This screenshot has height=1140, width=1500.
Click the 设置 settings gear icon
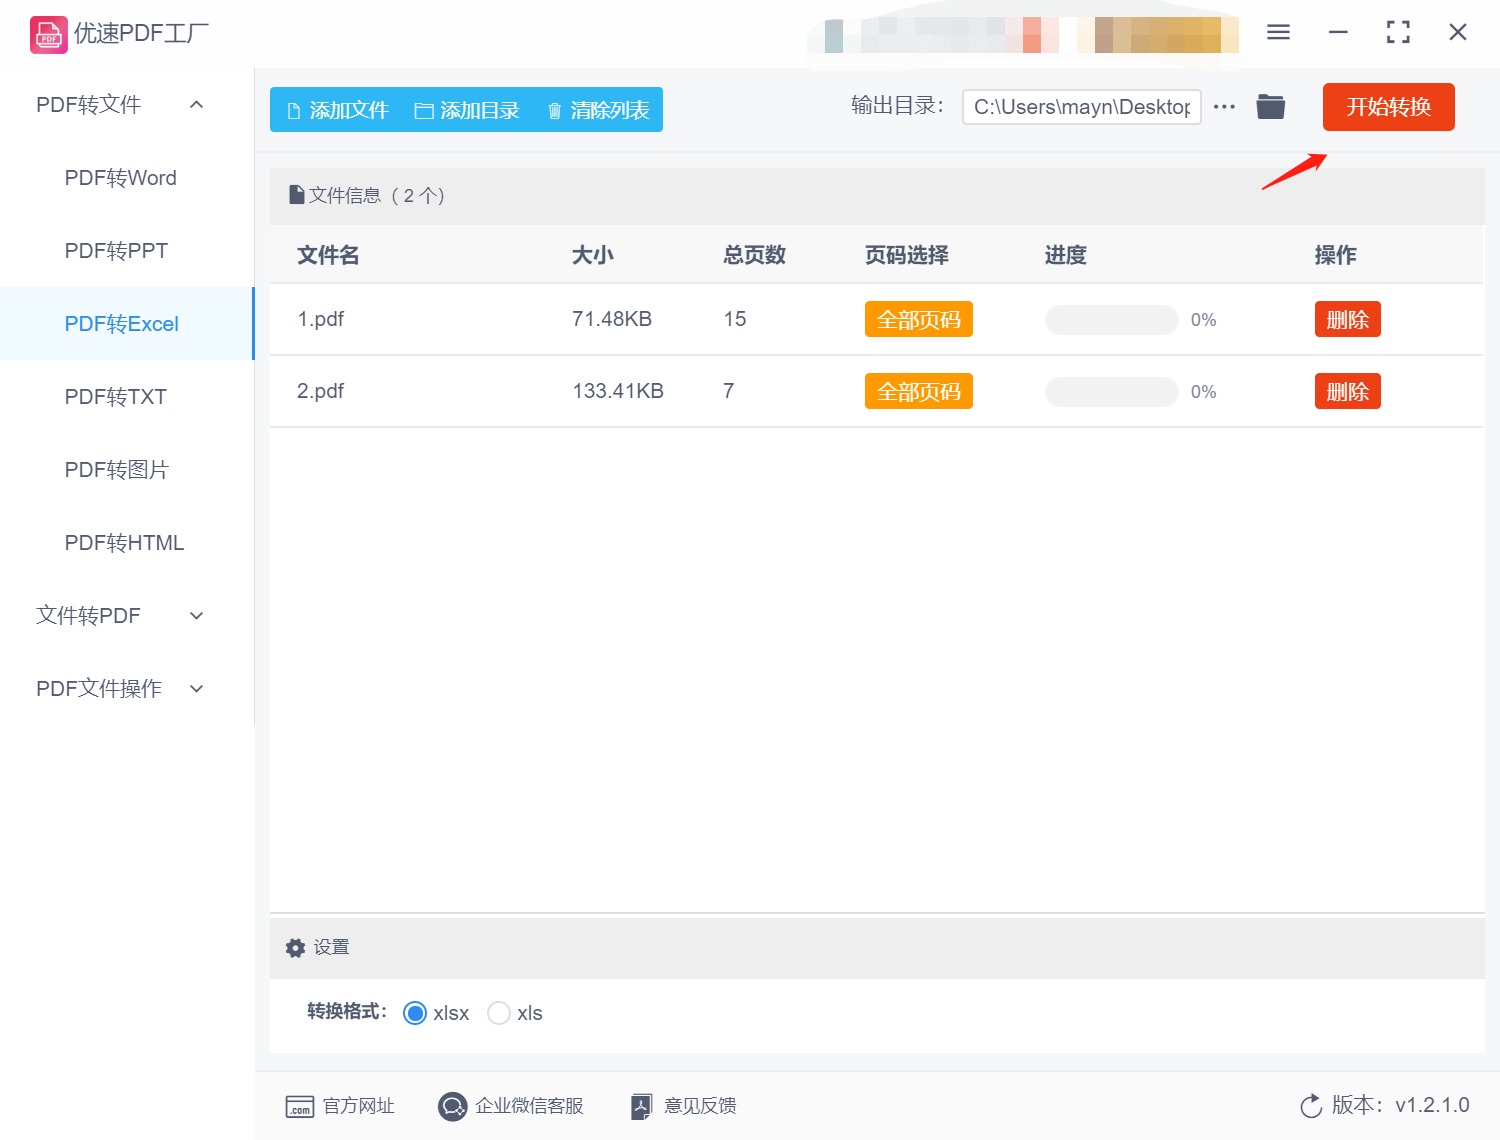(x=295, y=947)
